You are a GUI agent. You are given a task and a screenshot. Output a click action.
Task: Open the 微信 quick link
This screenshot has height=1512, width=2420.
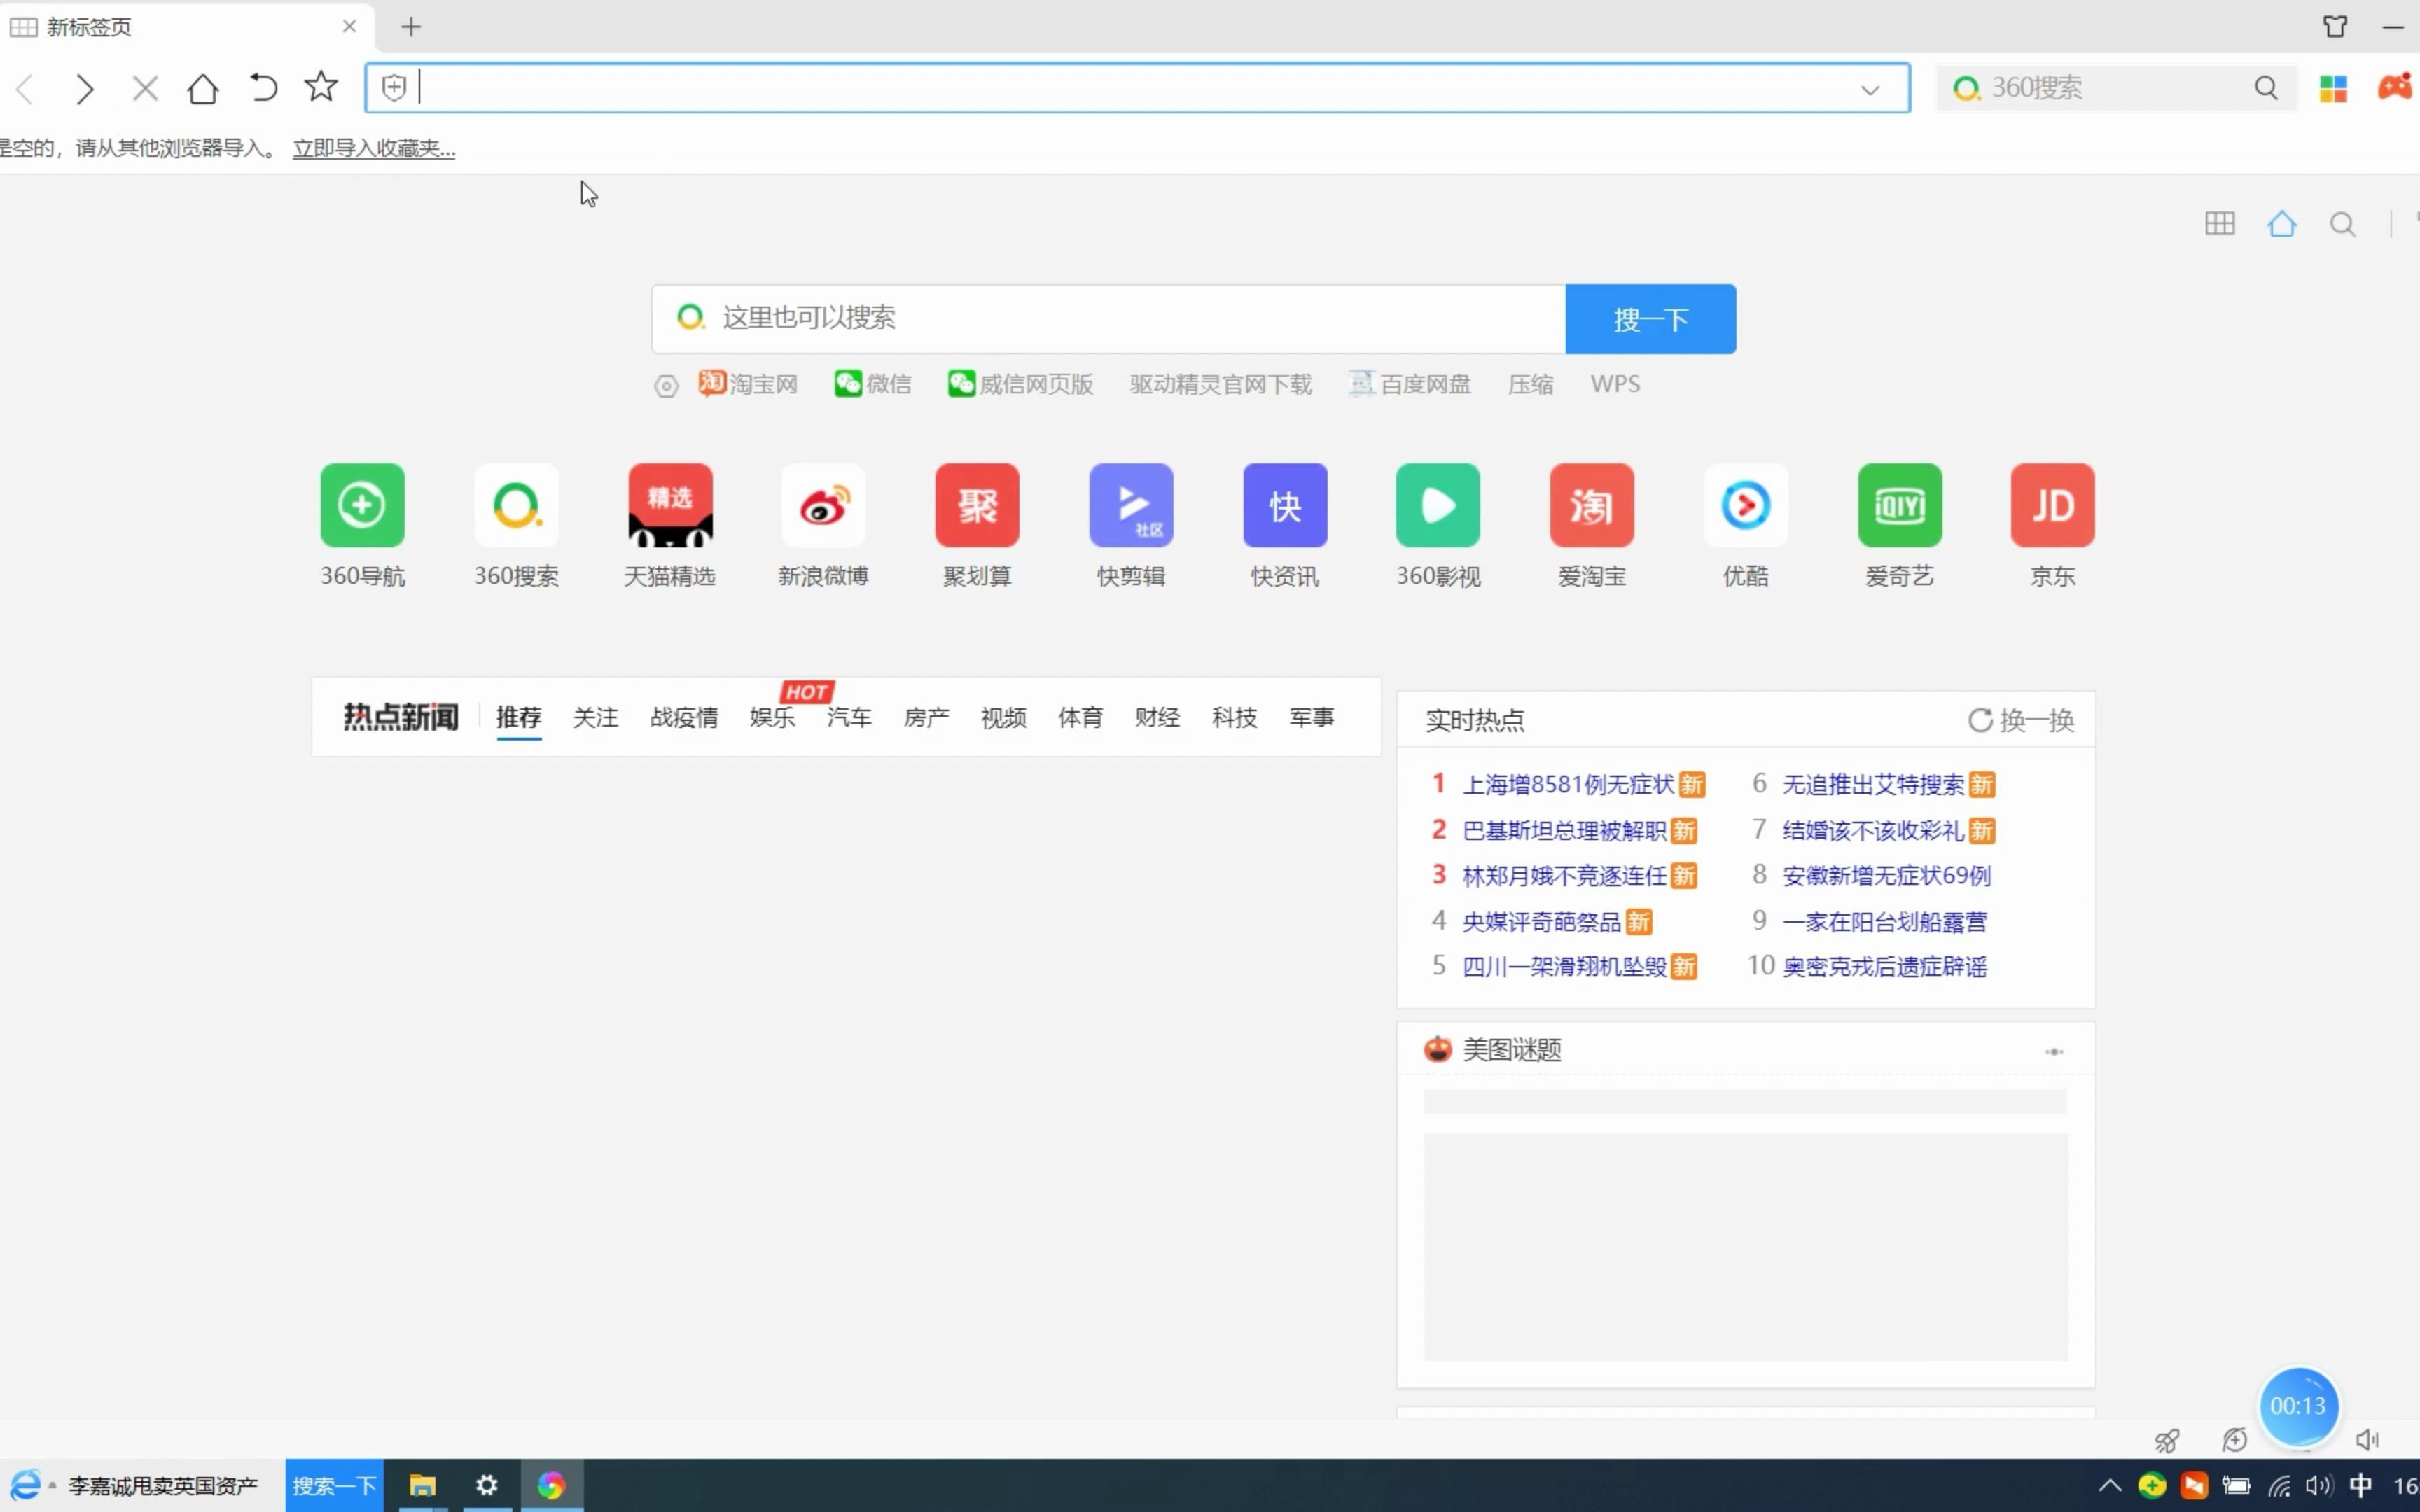click(x=873, y=384)
